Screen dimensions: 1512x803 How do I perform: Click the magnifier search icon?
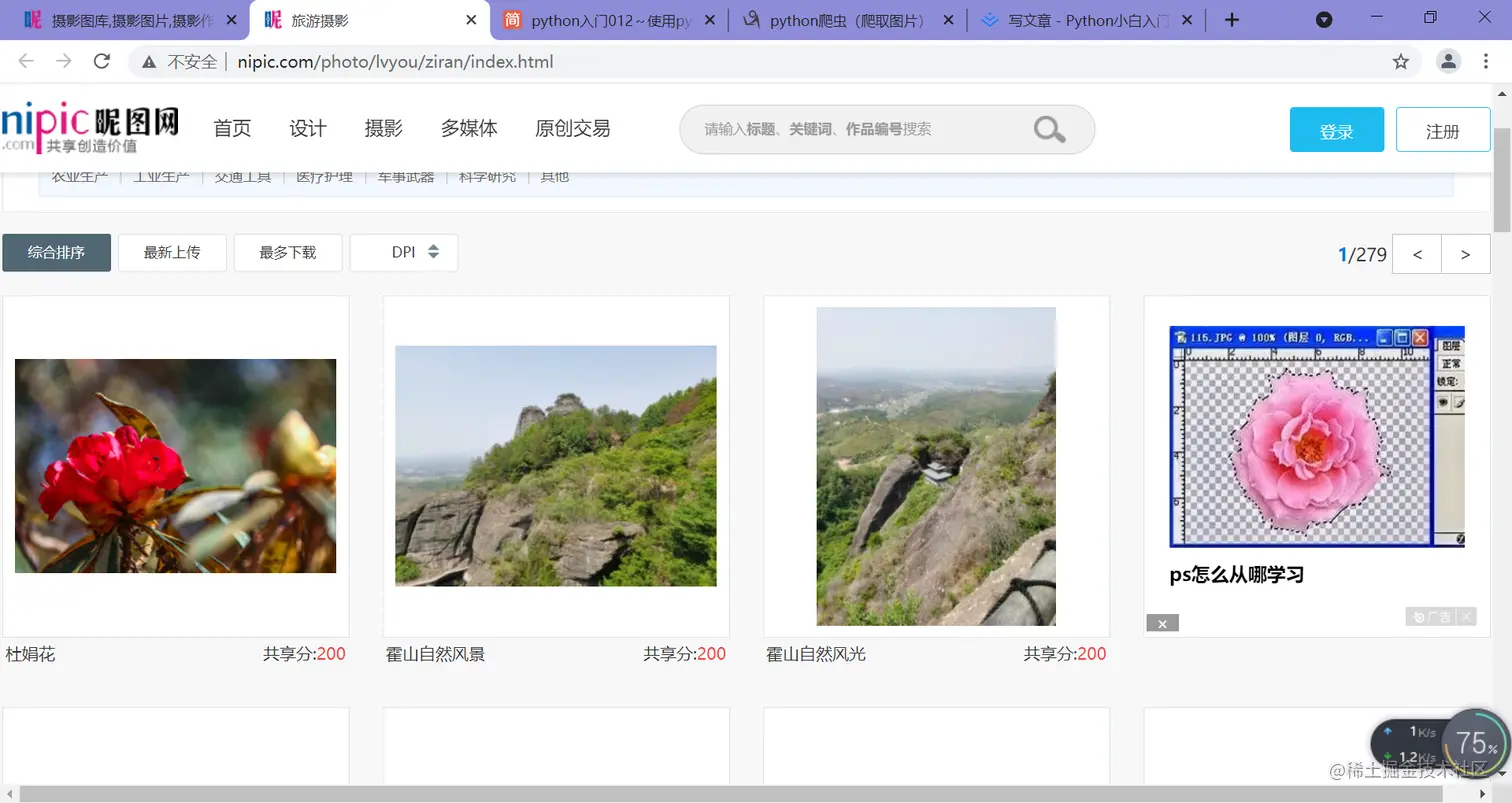(1049, 129)
